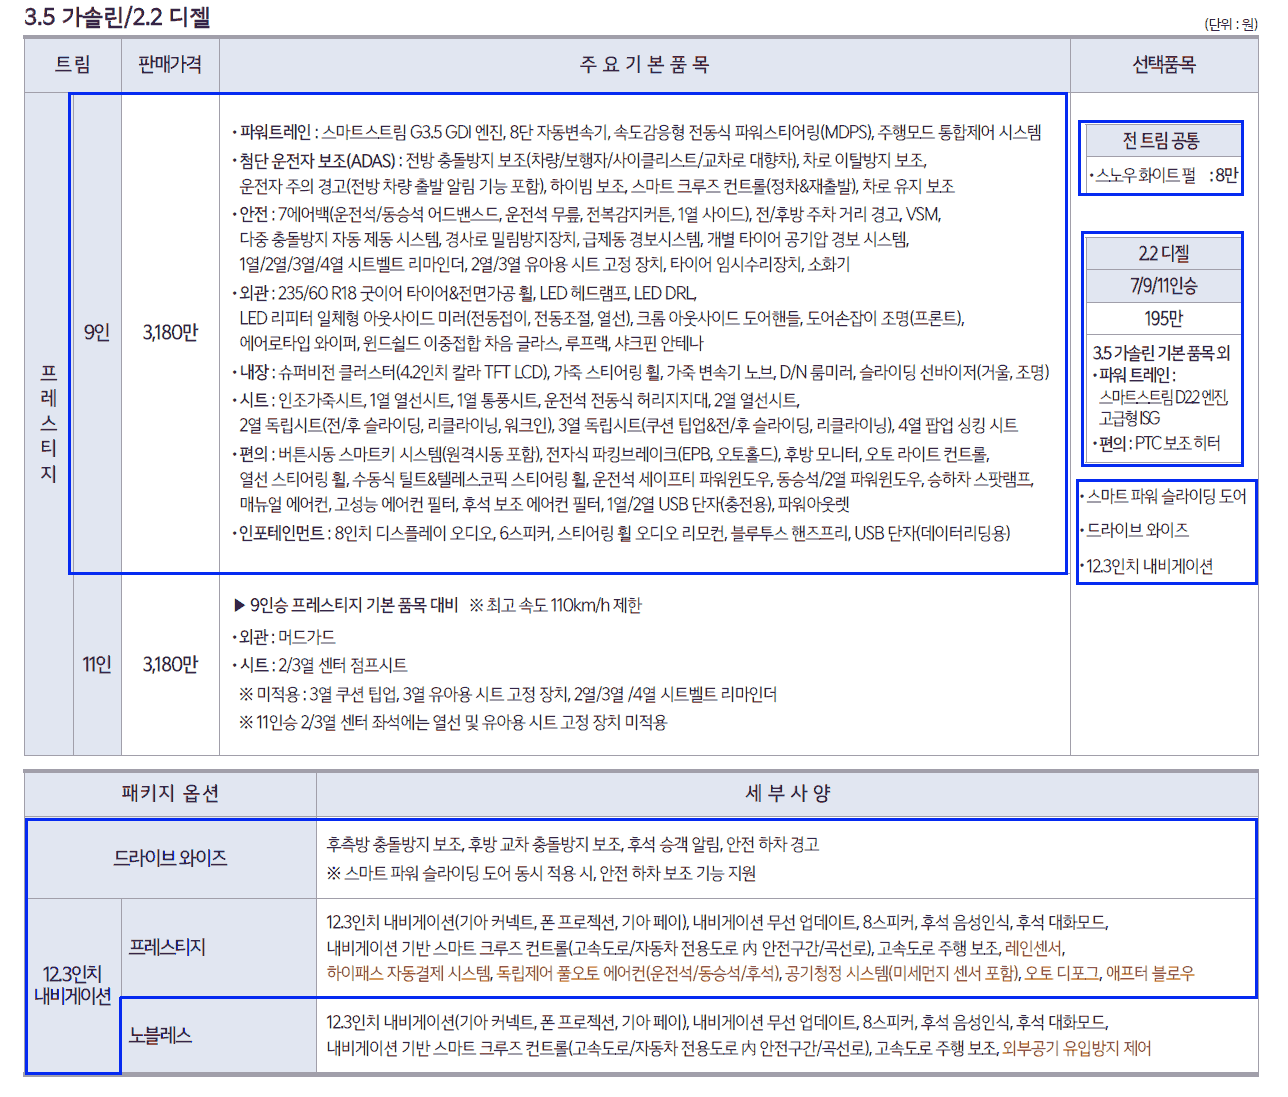This screenshot has width=1288, height=1097.
Task: Click the '12.3인치 내비게이션' package row label
Action: tap(72, 985)
